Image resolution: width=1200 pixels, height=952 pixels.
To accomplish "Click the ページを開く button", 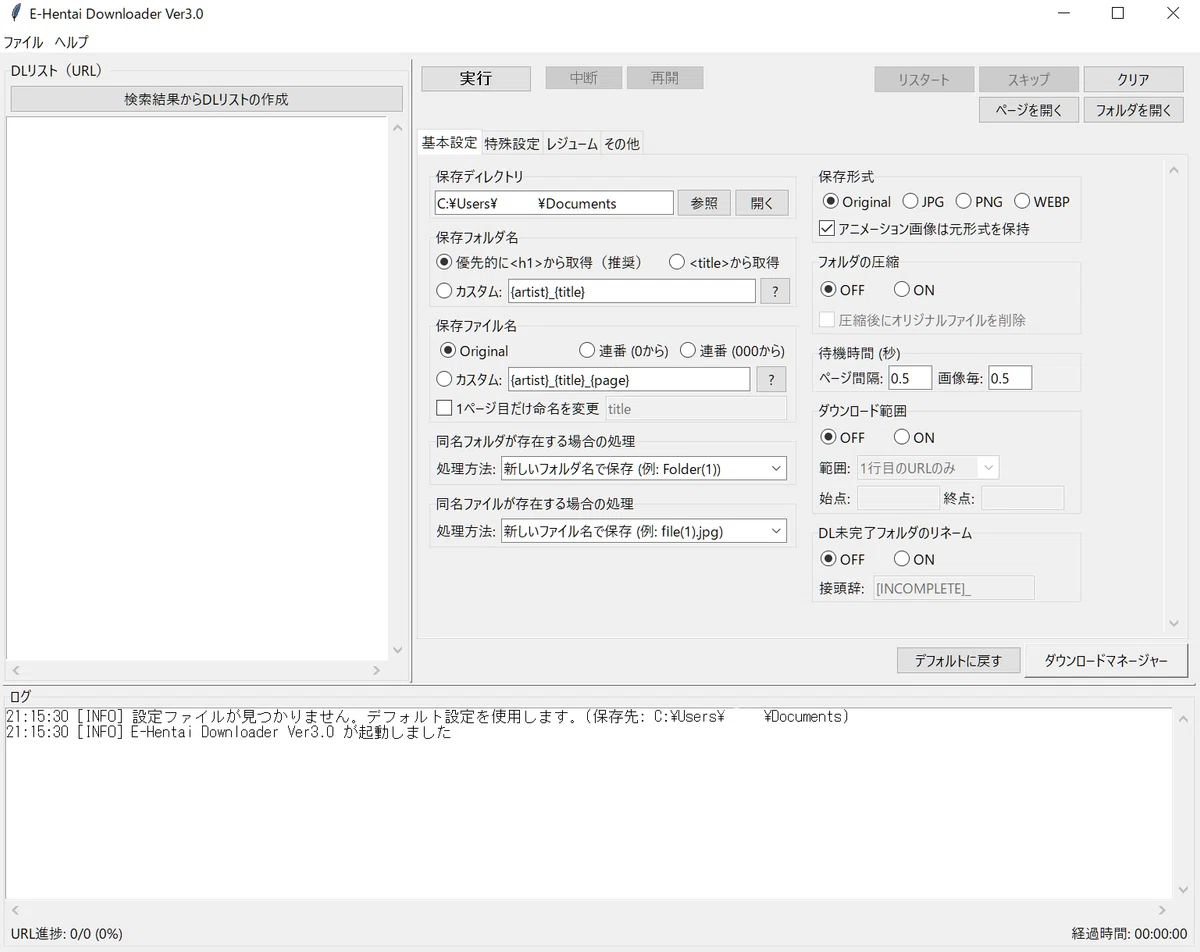I will [x=1029, y=110].
